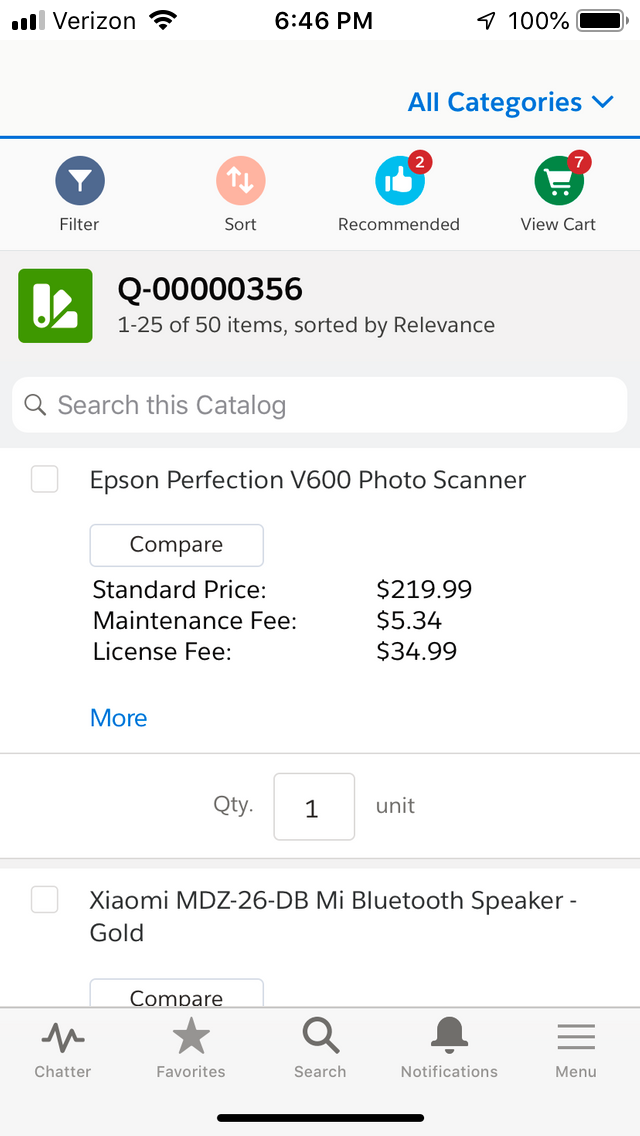The height and width of the screenshot is (1136, 640).
Task: Compare the Xiaomi Bluetooth Speaker
Action: pos(176,997)
